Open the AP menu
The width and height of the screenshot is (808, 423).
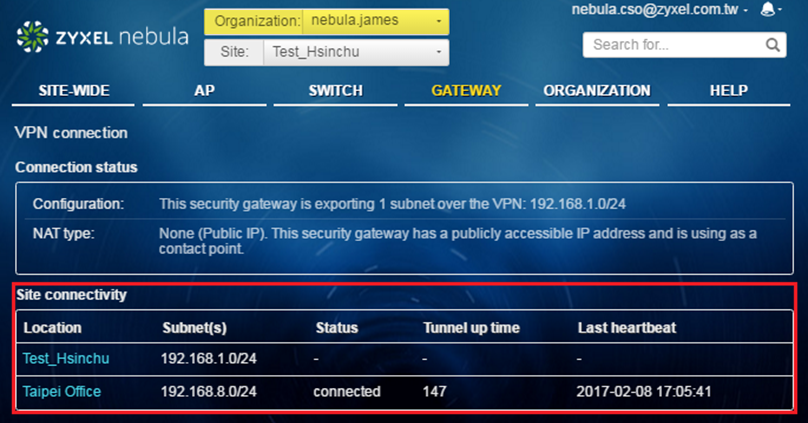(205, 91)
